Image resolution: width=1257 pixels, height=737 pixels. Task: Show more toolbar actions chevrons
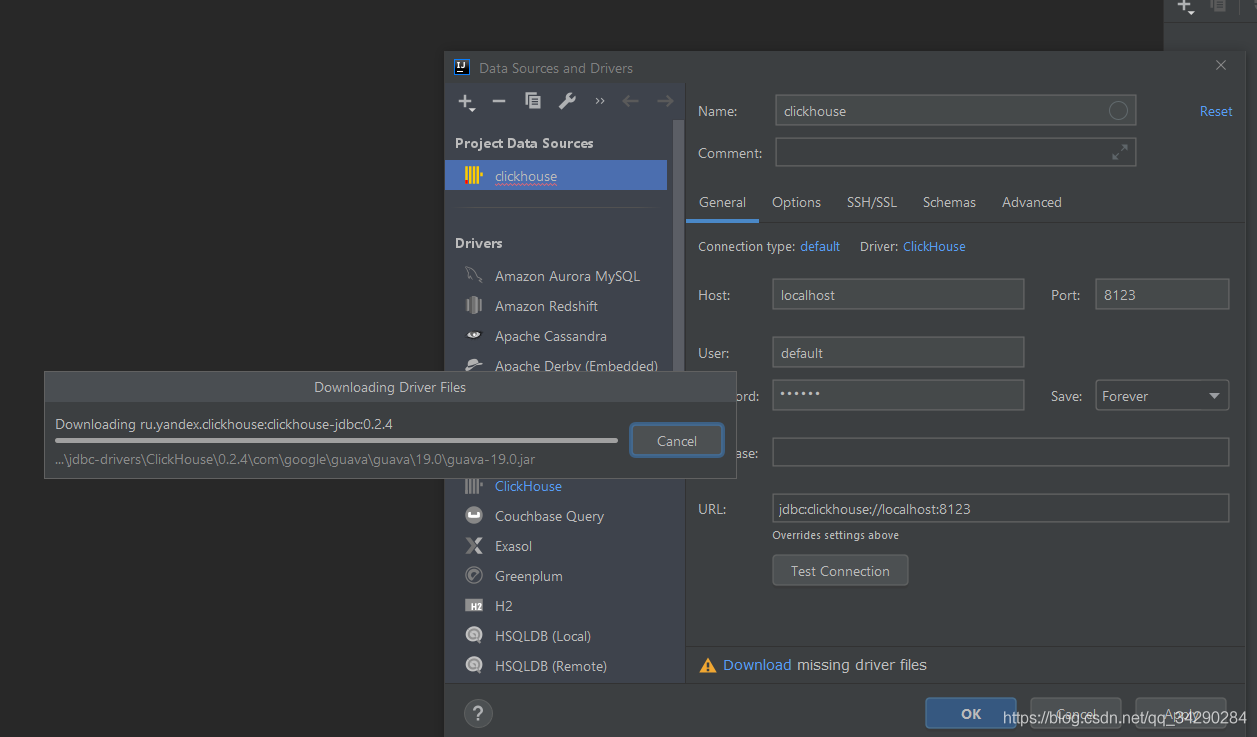600,101
